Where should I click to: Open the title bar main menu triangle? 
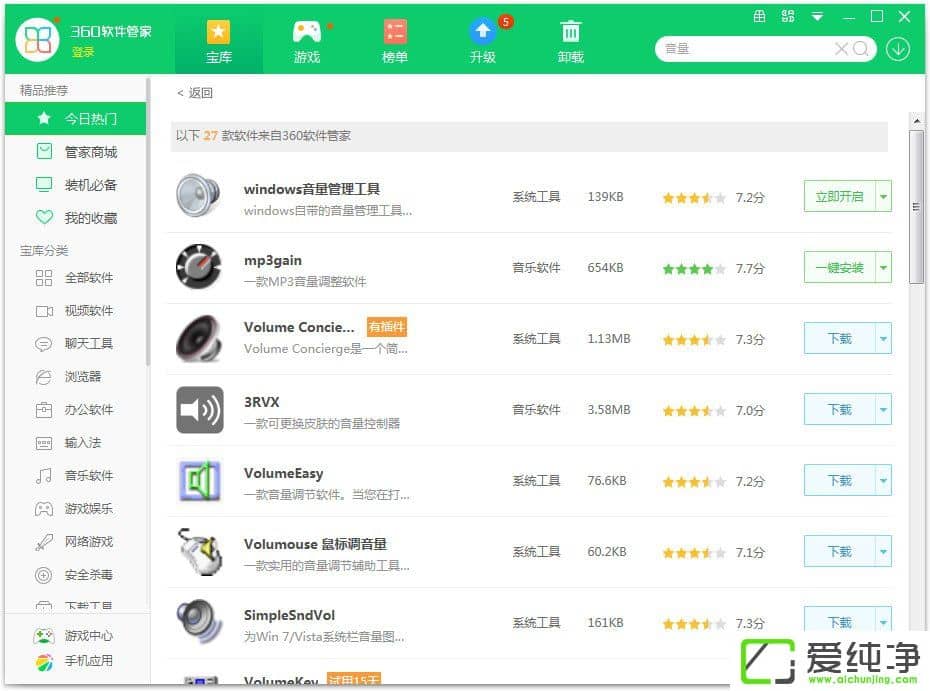(817, 16)
